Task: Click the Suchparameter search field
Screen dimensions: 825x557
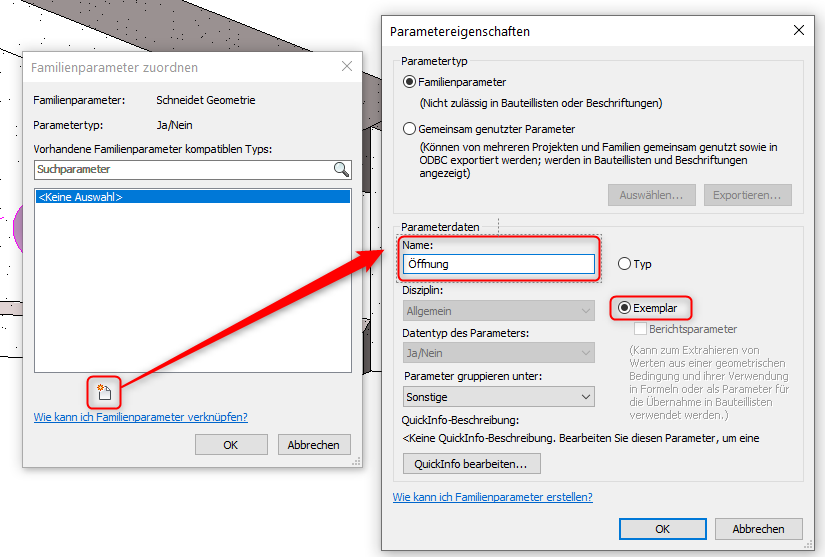Action: tap(182, 169)
